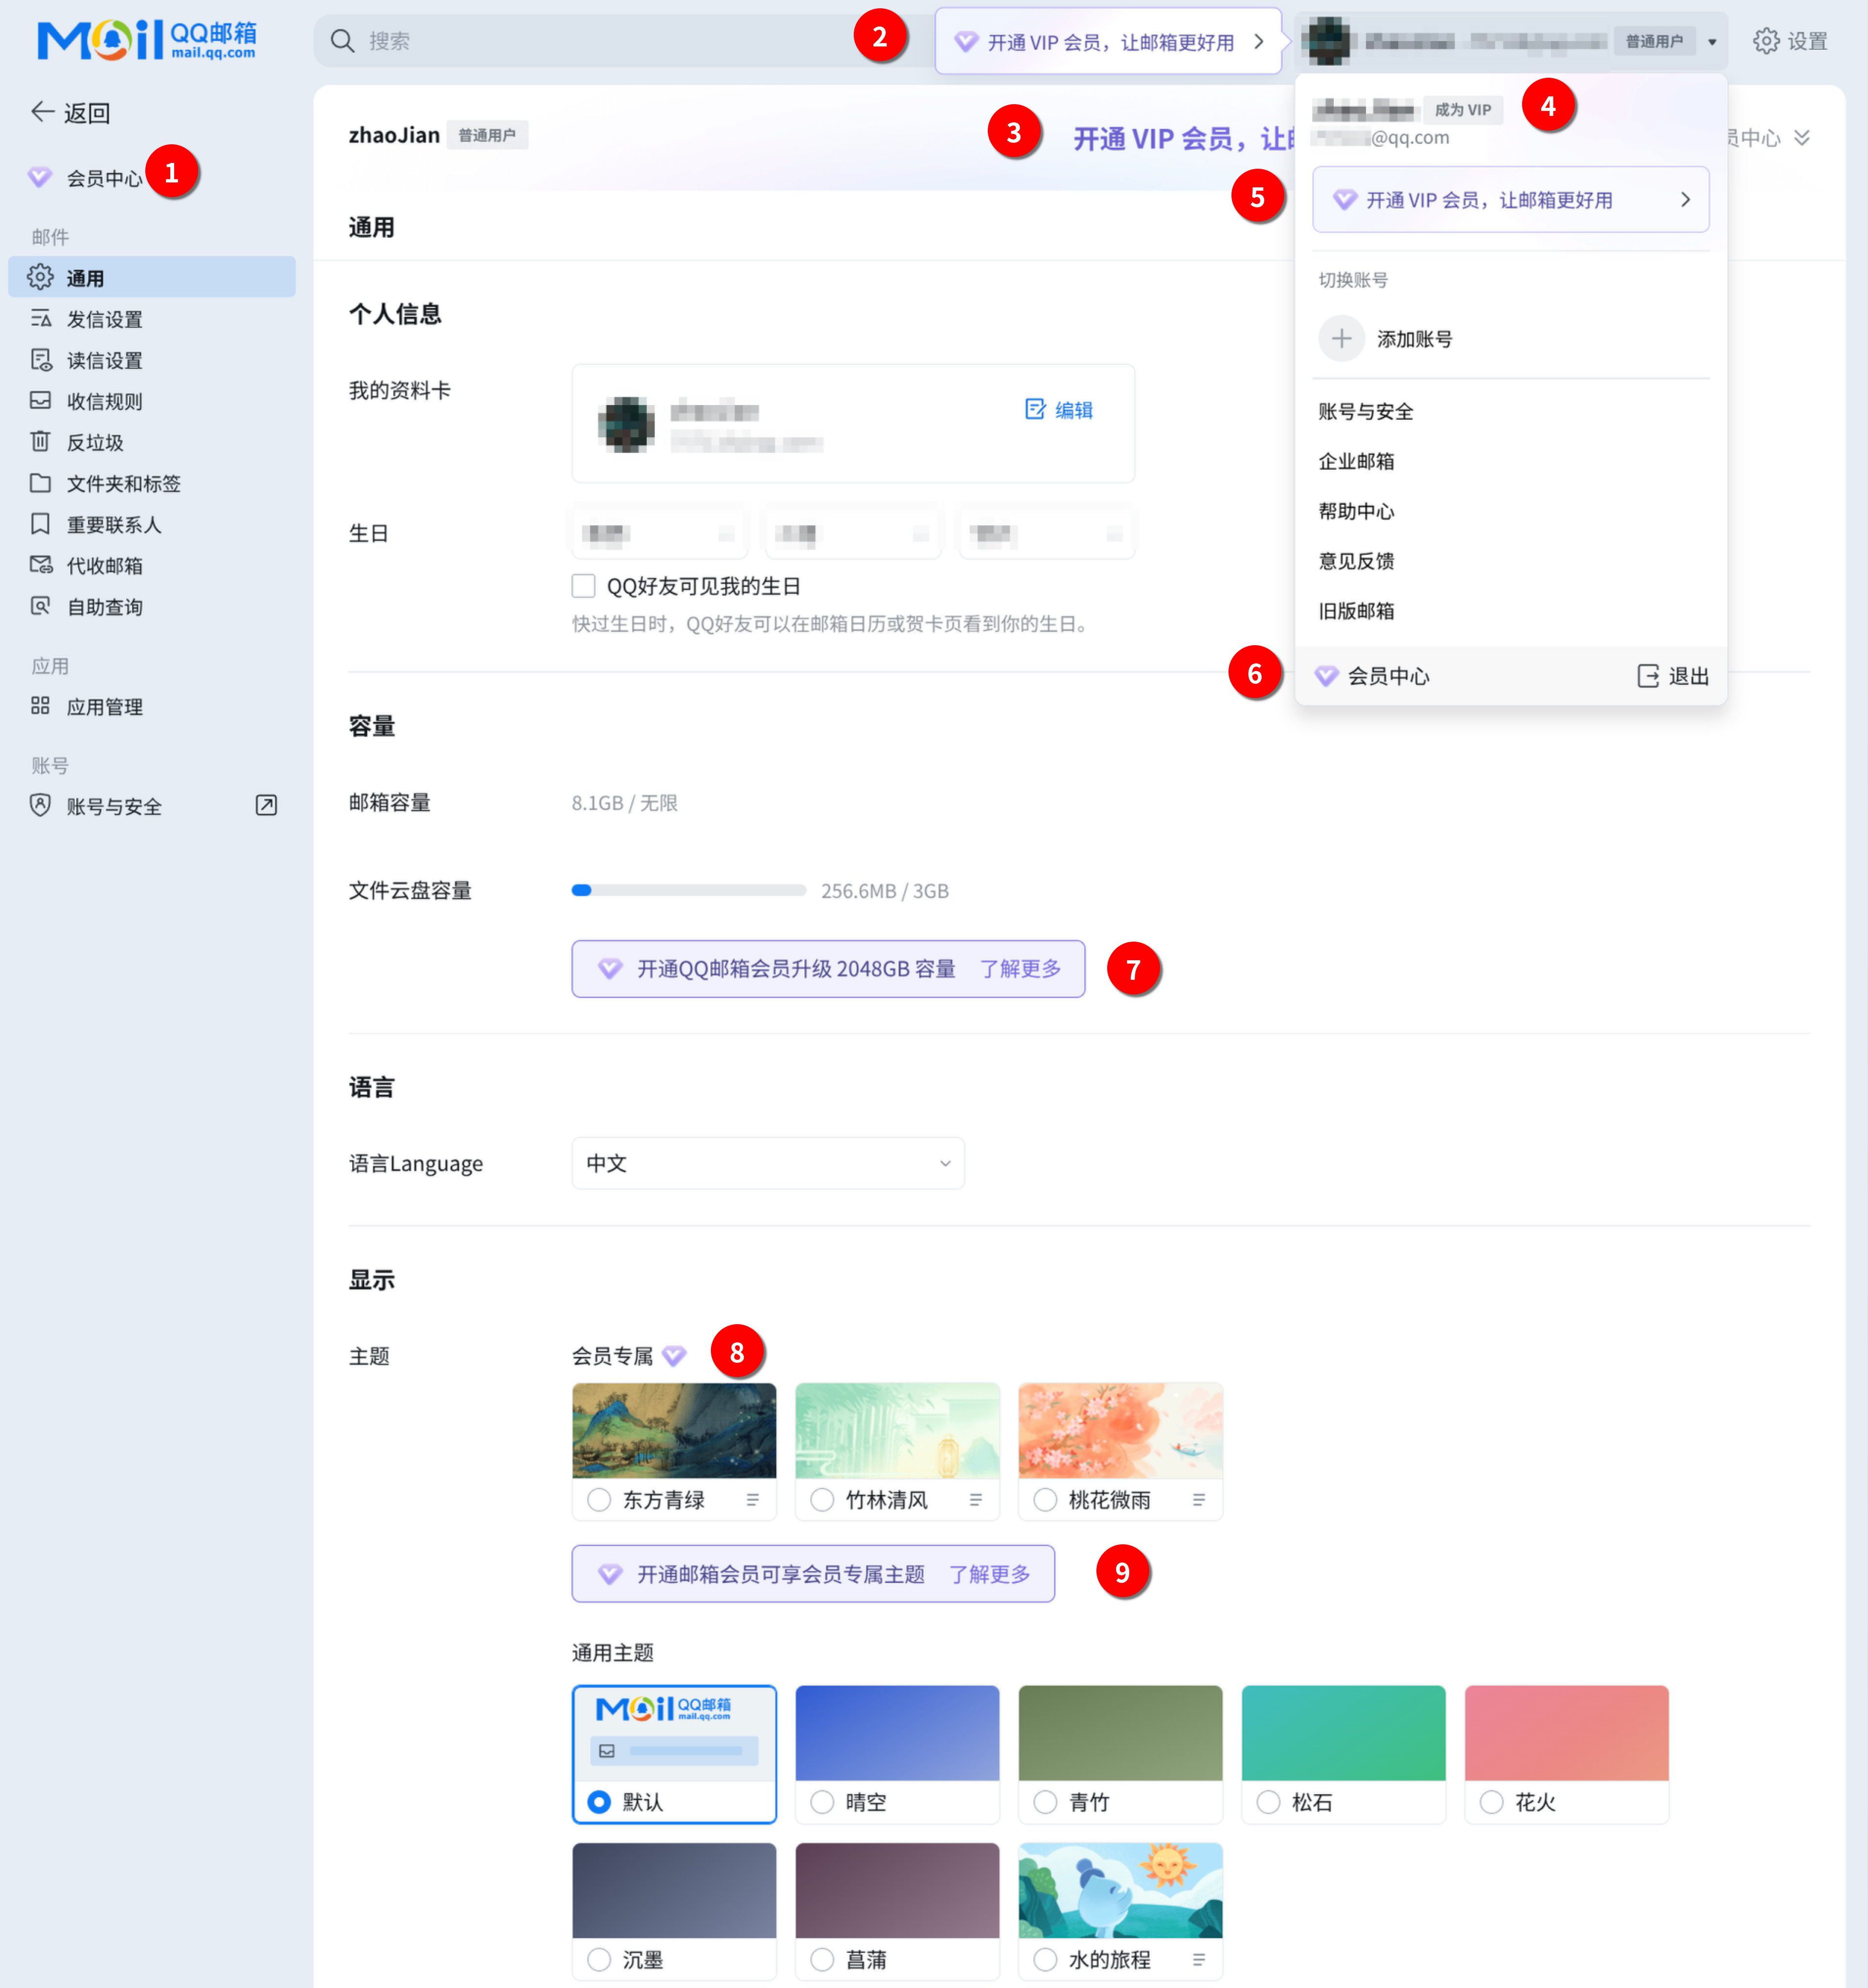
Task: Click the edit icon on profile card
Action: (x=1035, y=409)
